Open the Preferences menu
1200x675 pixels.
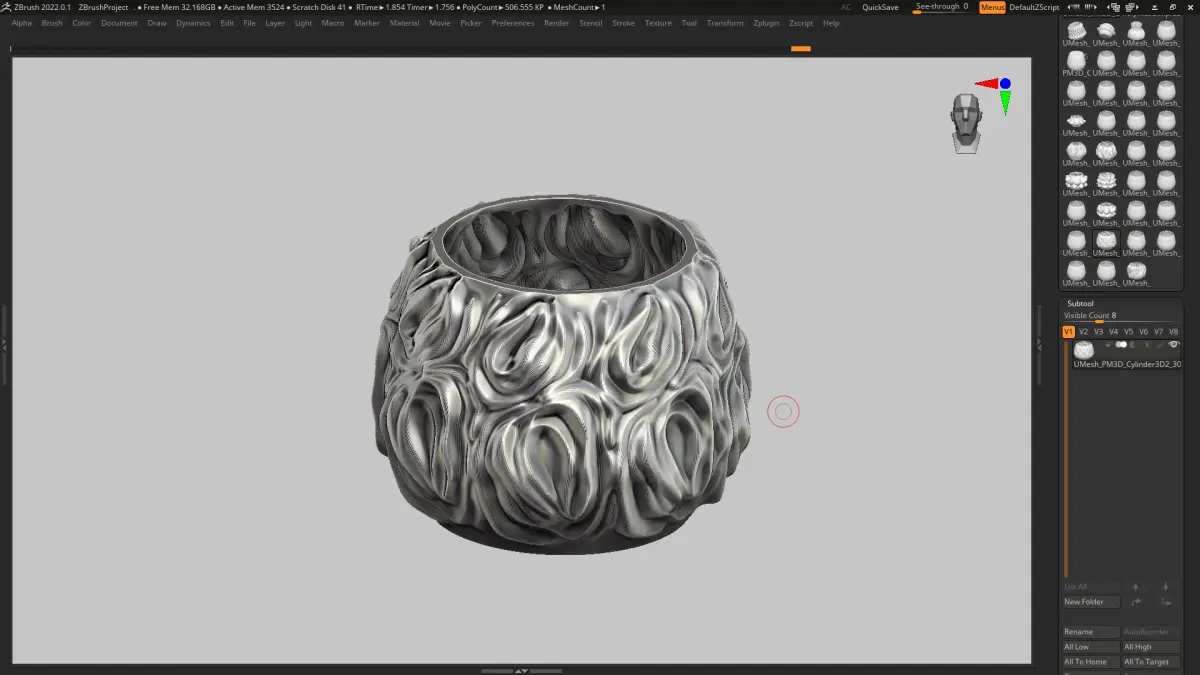(513, 23)
